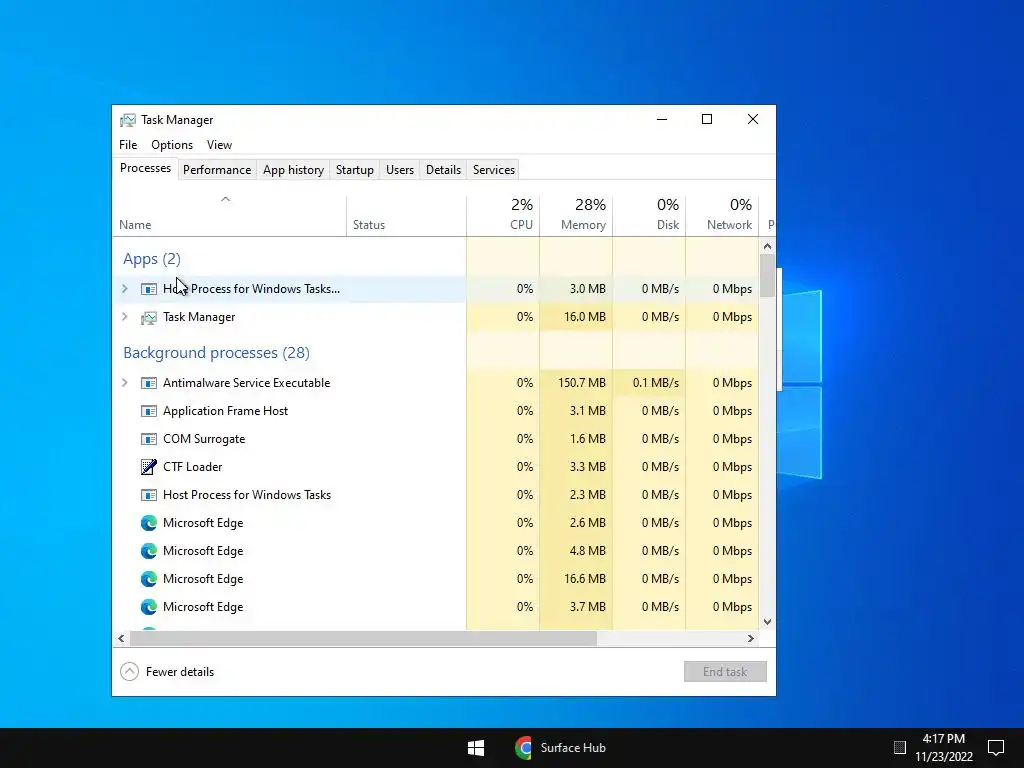Switch to the Startup tab
The height and width of the screenshot is (768, 1024).
click(355, 170)
